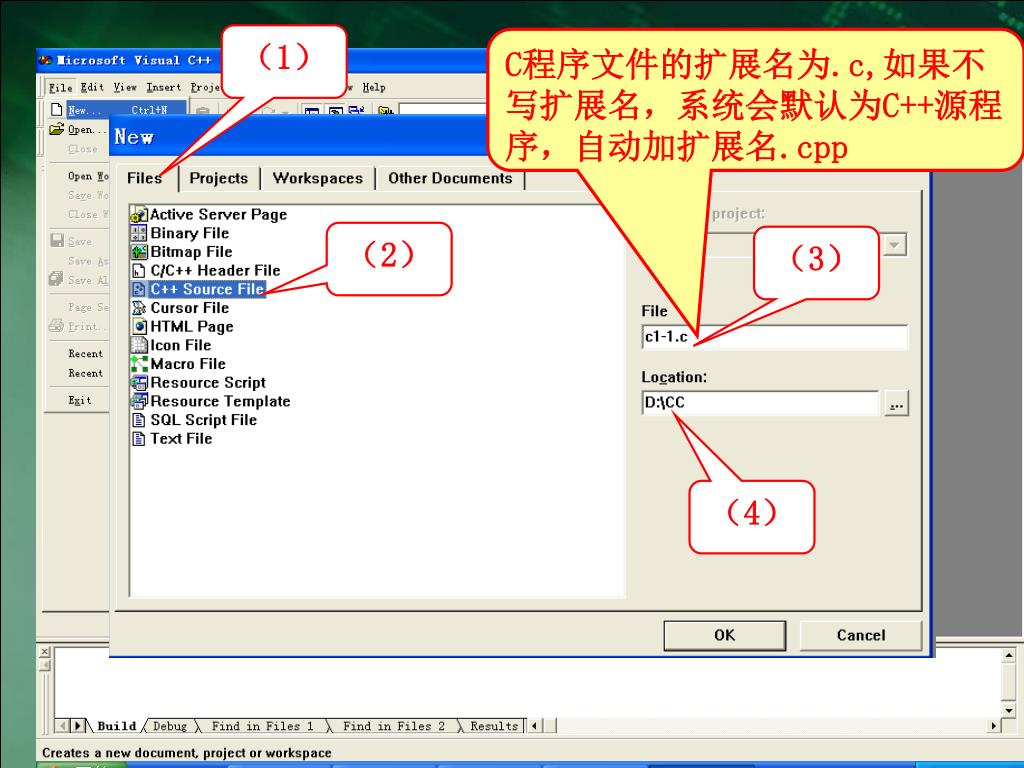Open the Insert menu
1024x768 pixels.
coord(163,88)
